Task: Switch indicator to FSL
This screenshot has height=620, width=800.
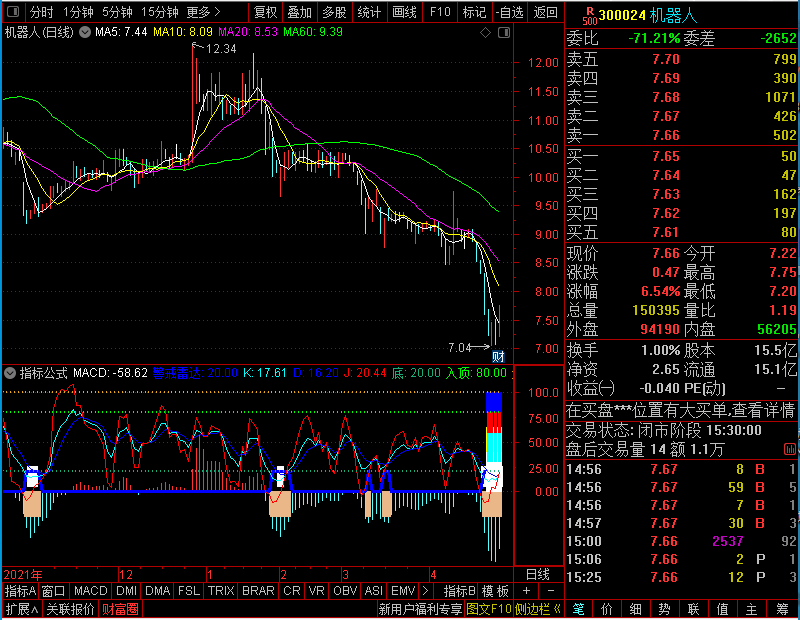Action: tap(189, 591)
